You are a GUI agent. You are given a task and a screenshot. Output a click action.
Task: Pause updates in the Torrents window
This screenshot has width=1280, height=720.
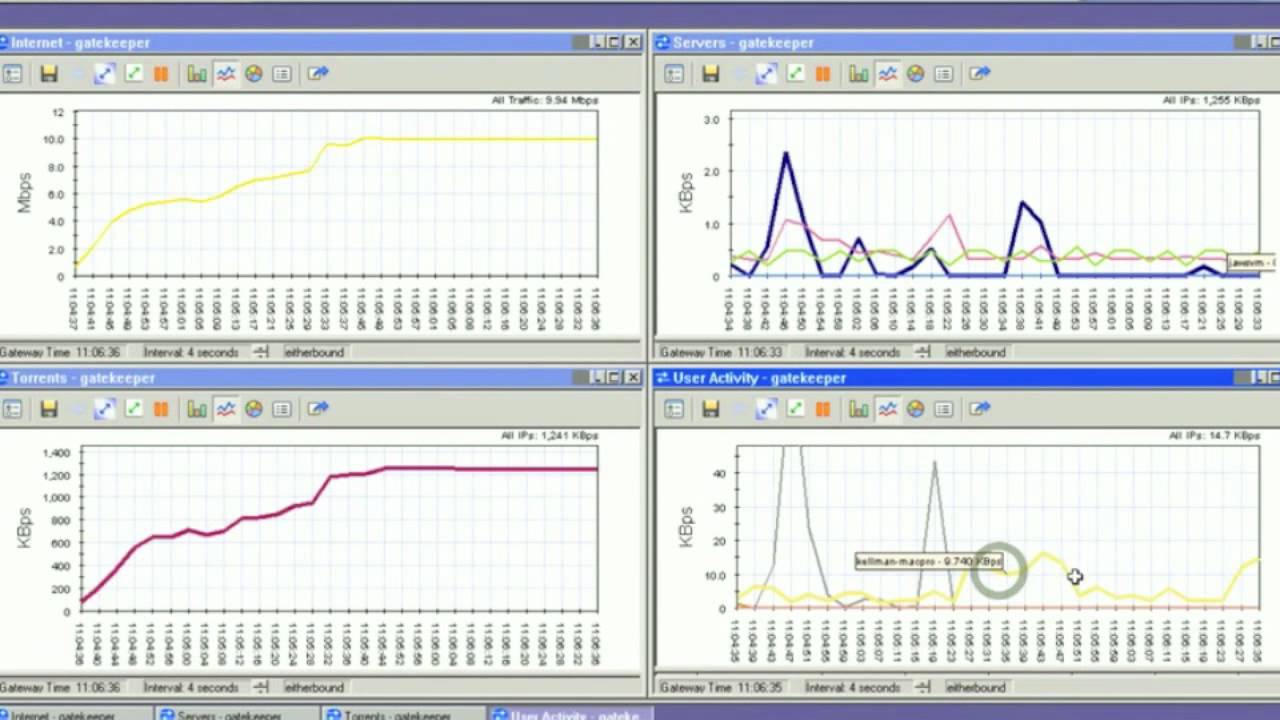coord(161,409)
